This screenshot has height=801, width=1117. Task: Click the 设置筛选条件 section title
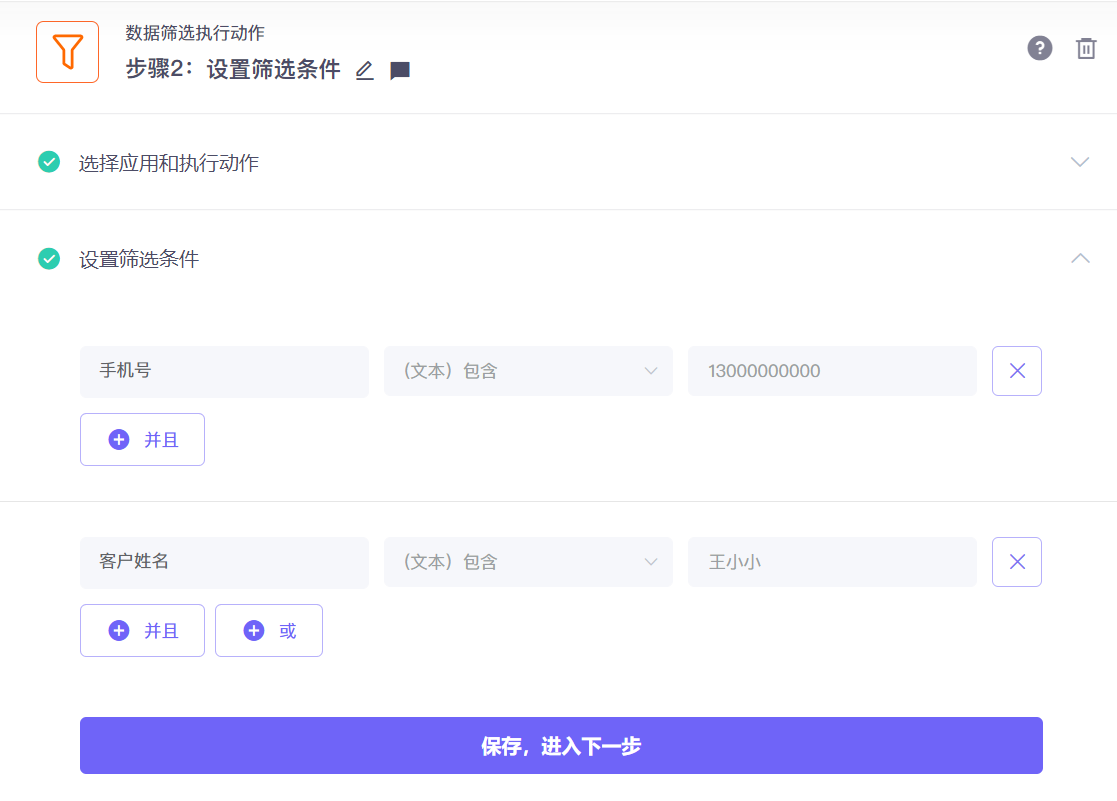139,259
